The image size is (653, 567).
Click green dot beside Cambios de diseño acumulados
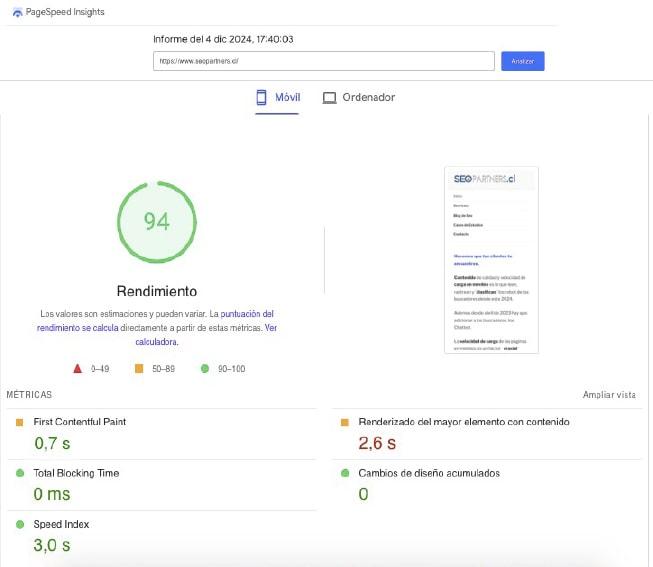345,473
